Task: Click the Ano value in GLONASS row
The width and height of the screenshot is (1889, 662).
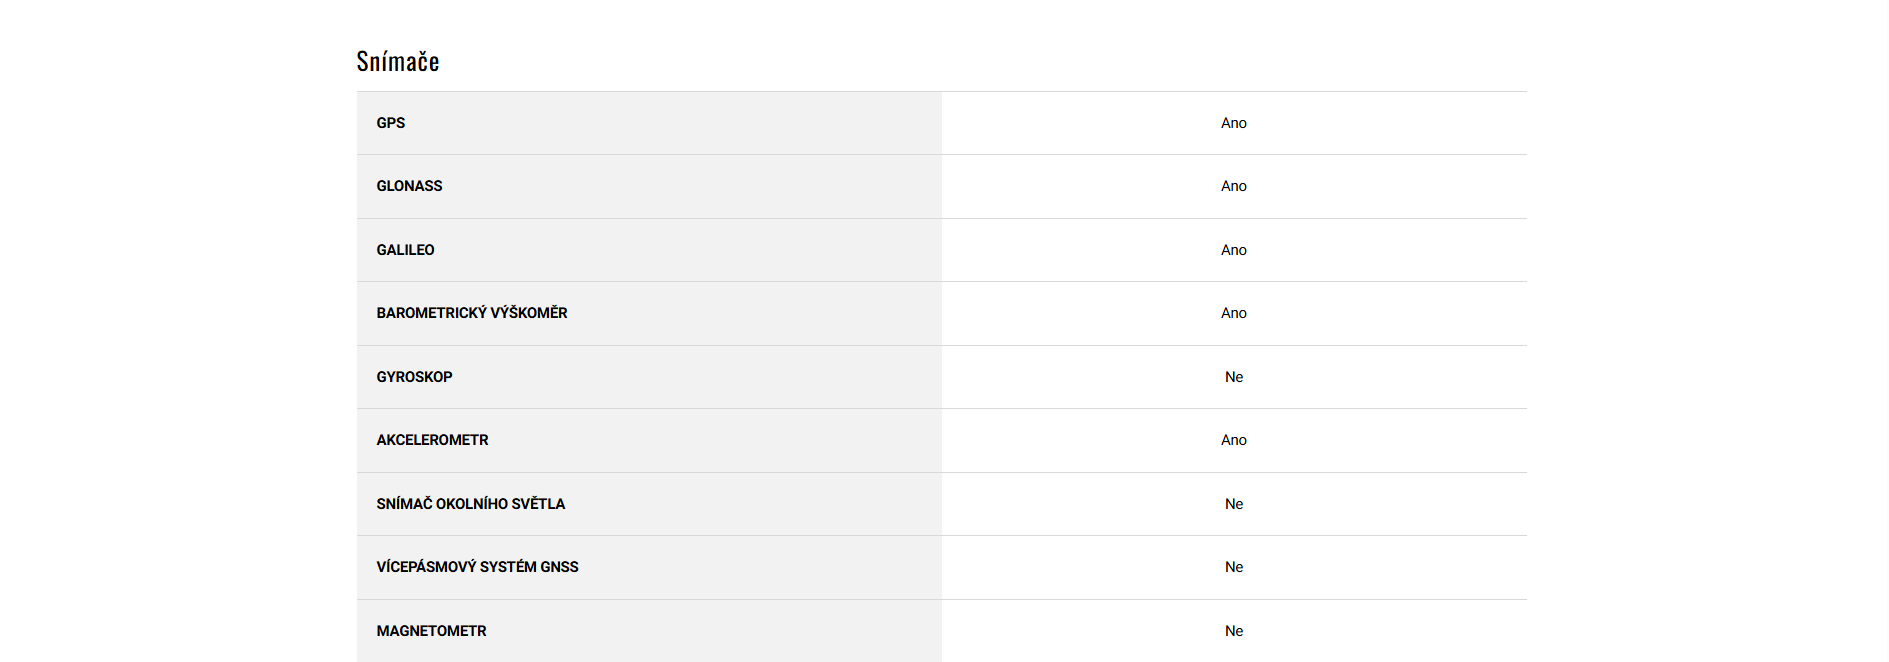Action: [1234, 186]
